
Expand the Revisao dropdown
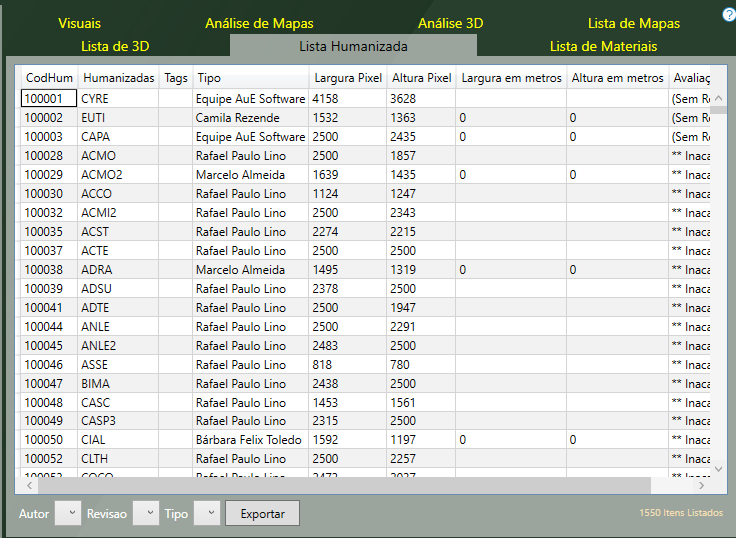tap(146, 513)
